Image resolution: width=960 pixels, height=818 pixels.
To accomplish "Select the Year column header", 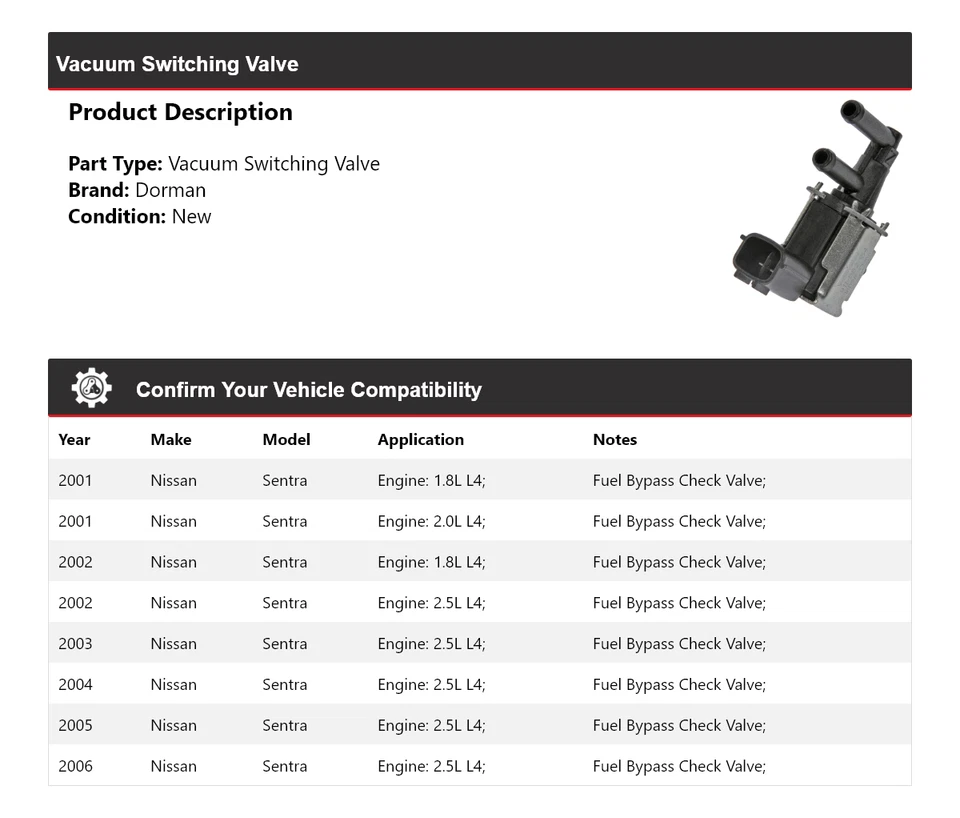I will tap(74, 439).
